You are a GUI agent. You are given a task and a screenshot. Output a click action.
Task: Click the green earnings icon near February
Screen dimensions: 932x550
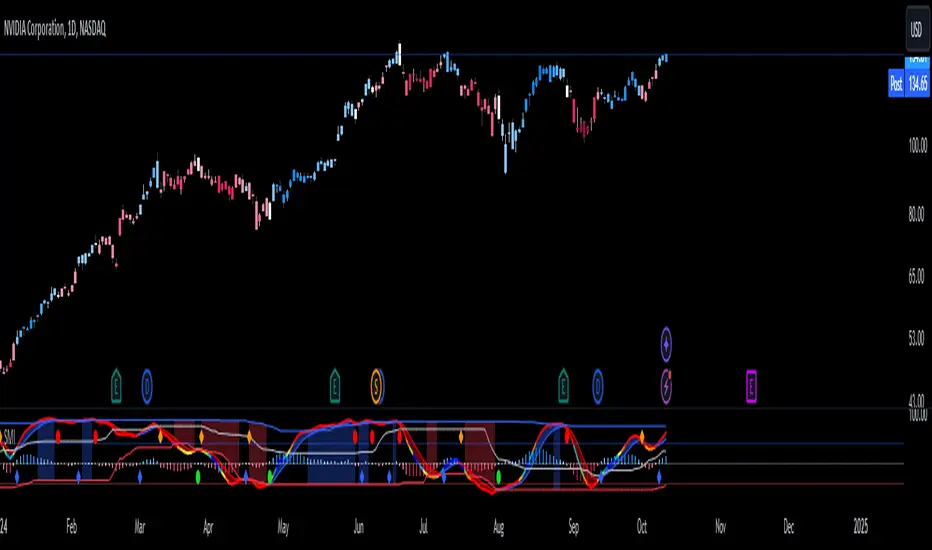pyautogui.click(x=116, y=386)
